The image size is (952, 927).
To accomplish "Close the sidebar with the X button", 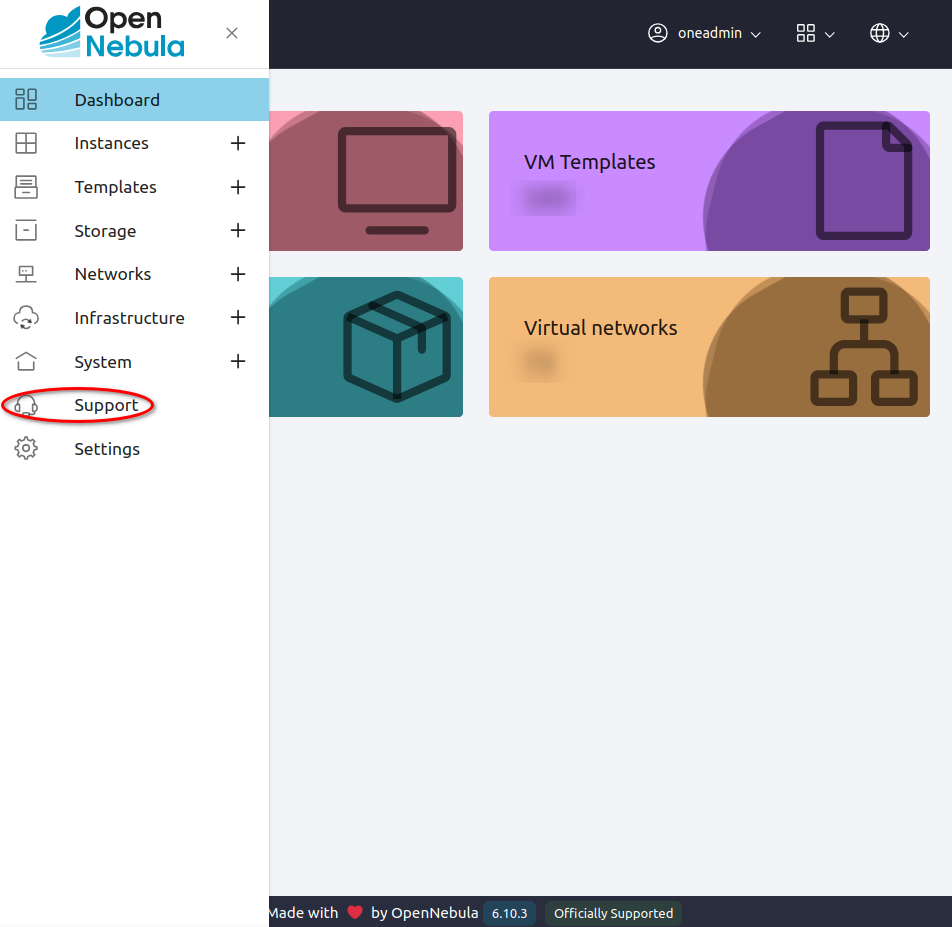I will point(231,33).
